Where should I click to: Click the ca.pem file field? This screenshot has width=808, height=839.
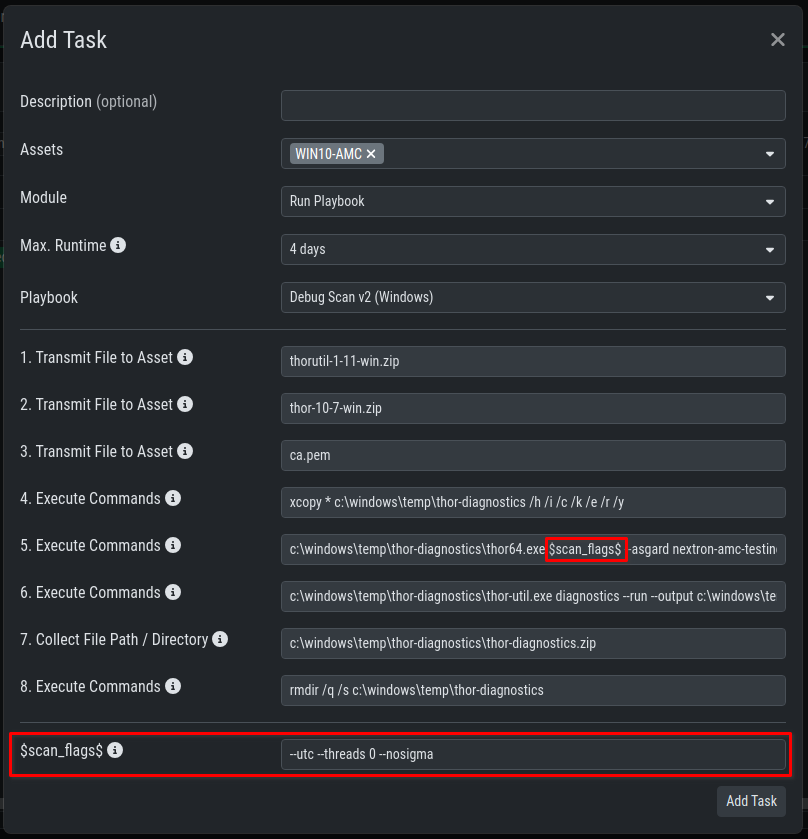coord(533,455)
